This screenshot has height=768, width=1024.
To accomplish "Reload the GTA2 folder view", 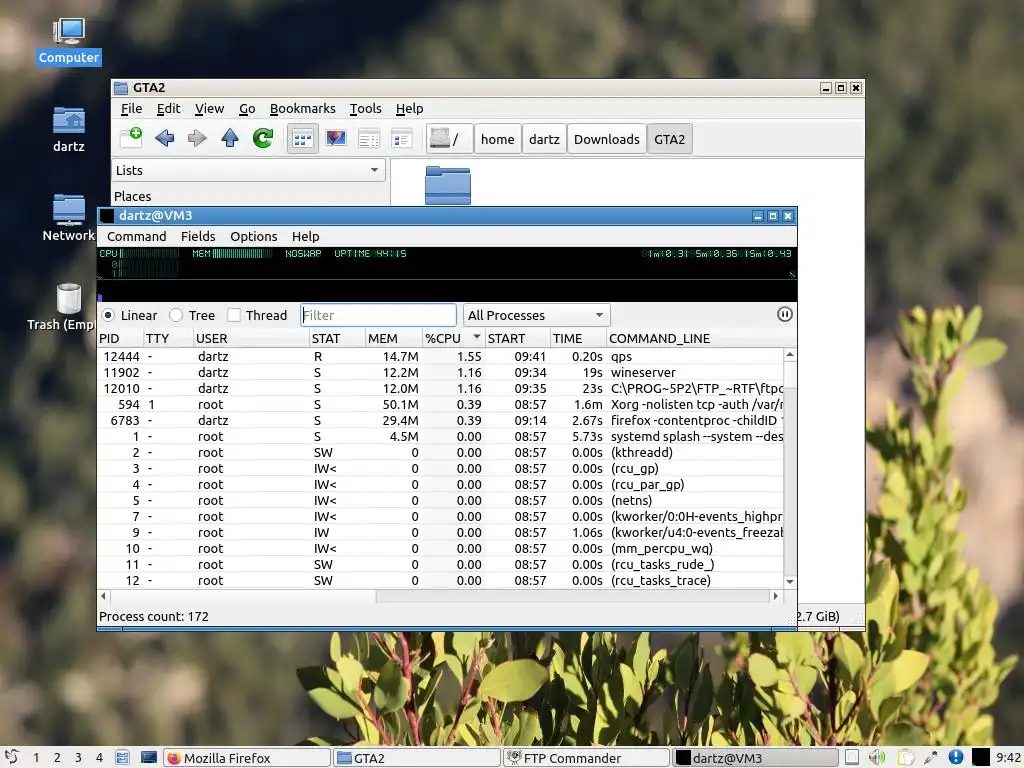I will pyautogui.click(x=263, y=138).
